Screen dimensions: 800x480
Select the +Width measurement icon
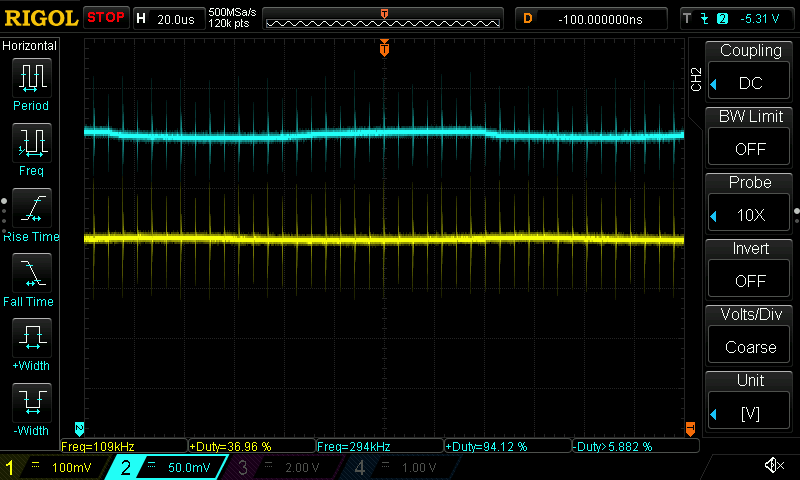point(31,344)
